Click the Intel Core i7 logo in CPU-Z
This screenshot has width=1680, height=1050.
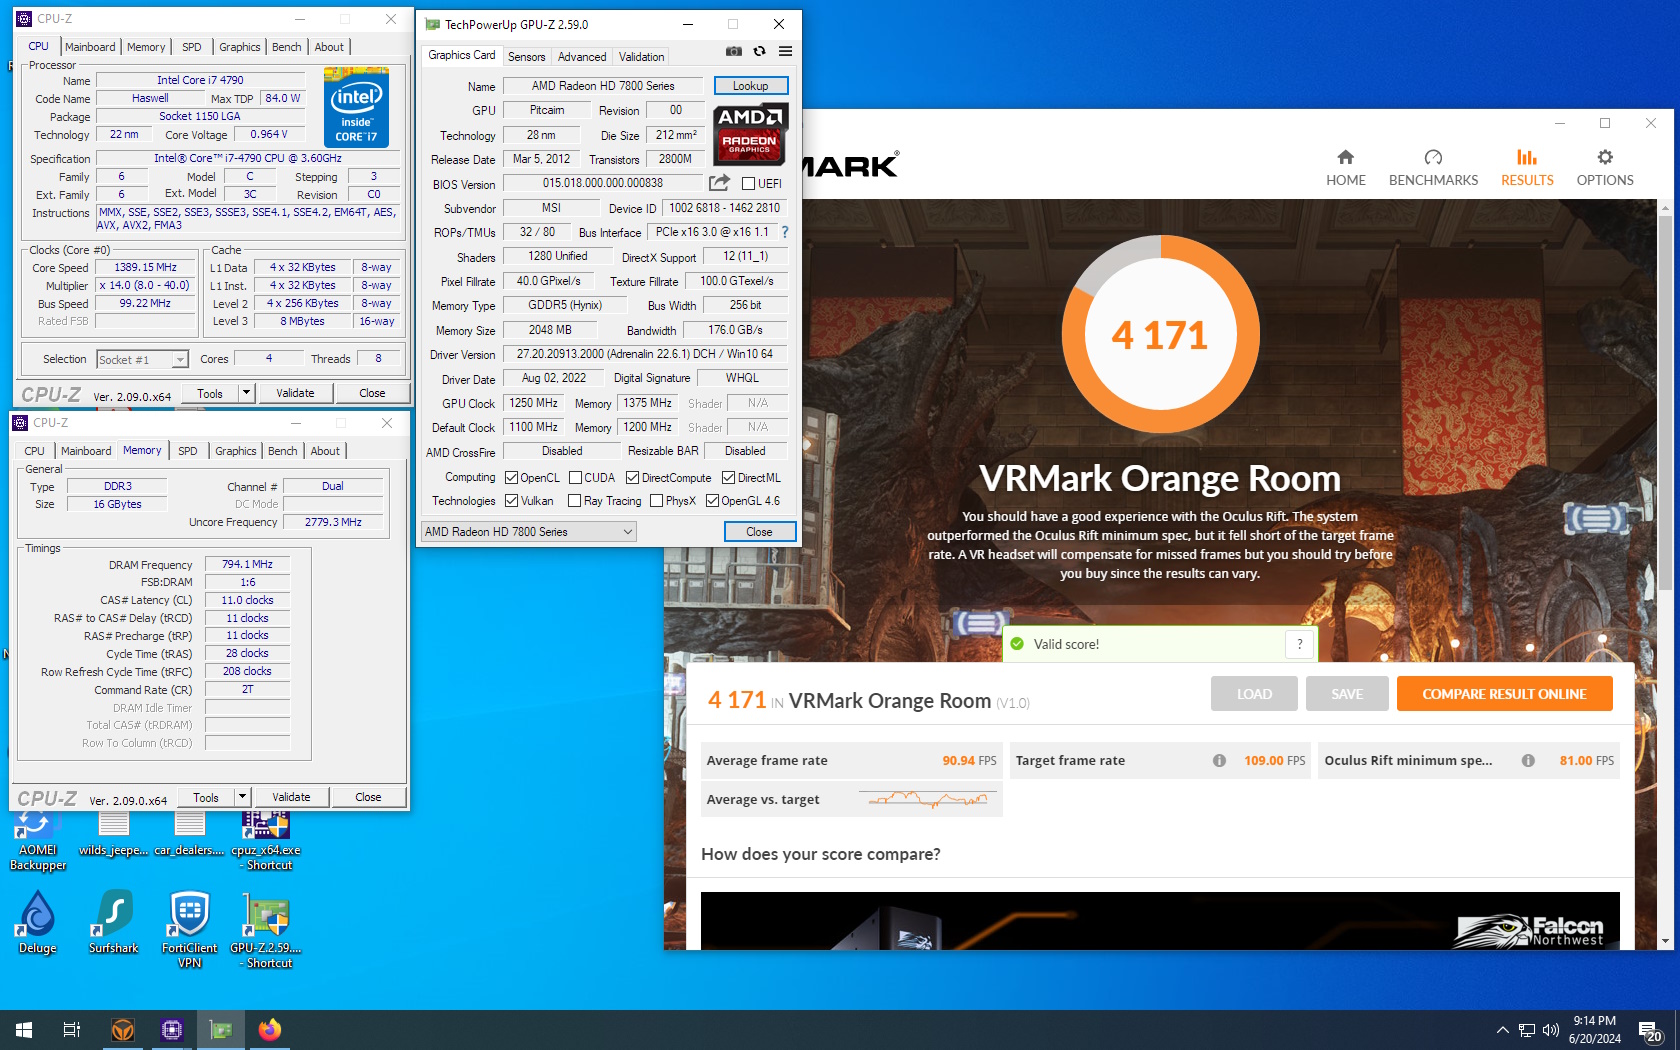tap(356, 107)
